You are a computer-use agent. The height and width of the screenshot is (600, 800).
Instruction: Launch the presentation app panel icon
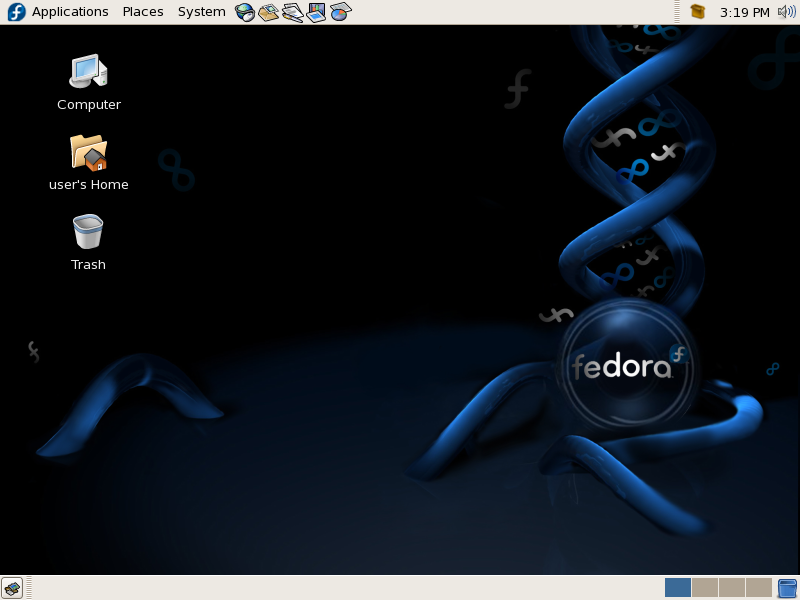tap(316, 12)
